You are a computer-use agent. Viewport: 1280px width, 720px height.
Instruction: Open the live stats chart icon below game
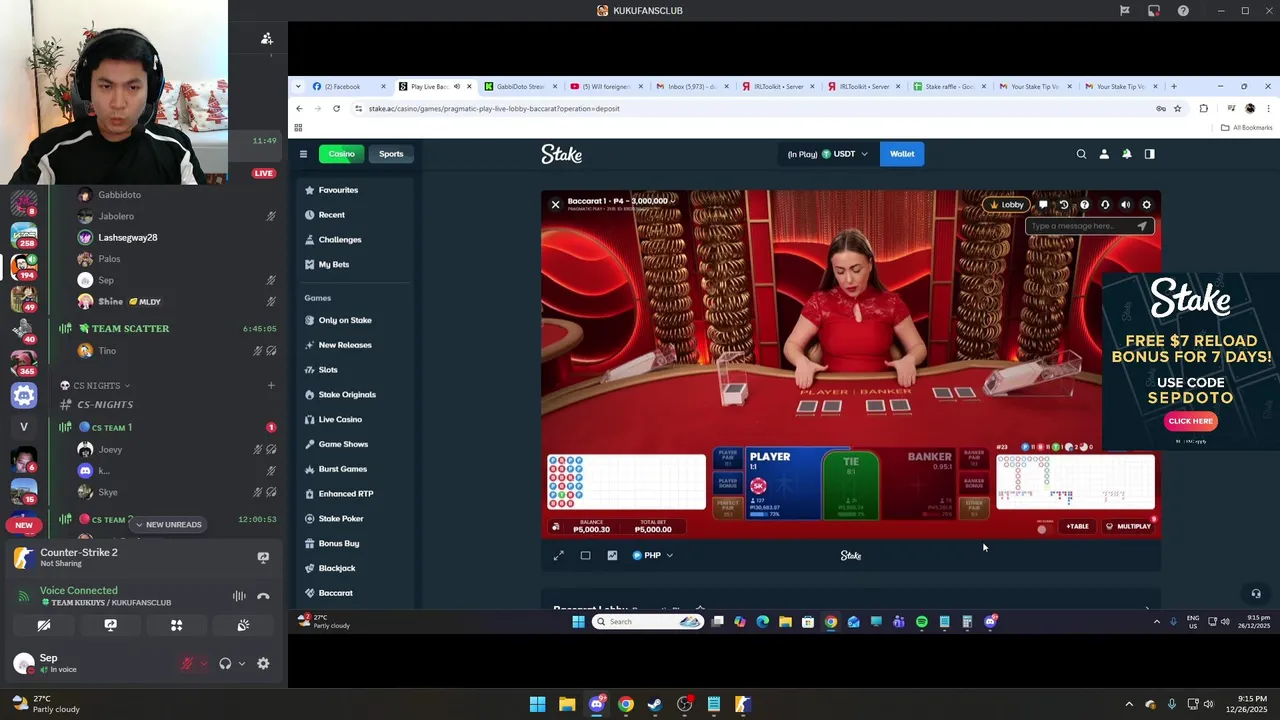pos(612,555)
